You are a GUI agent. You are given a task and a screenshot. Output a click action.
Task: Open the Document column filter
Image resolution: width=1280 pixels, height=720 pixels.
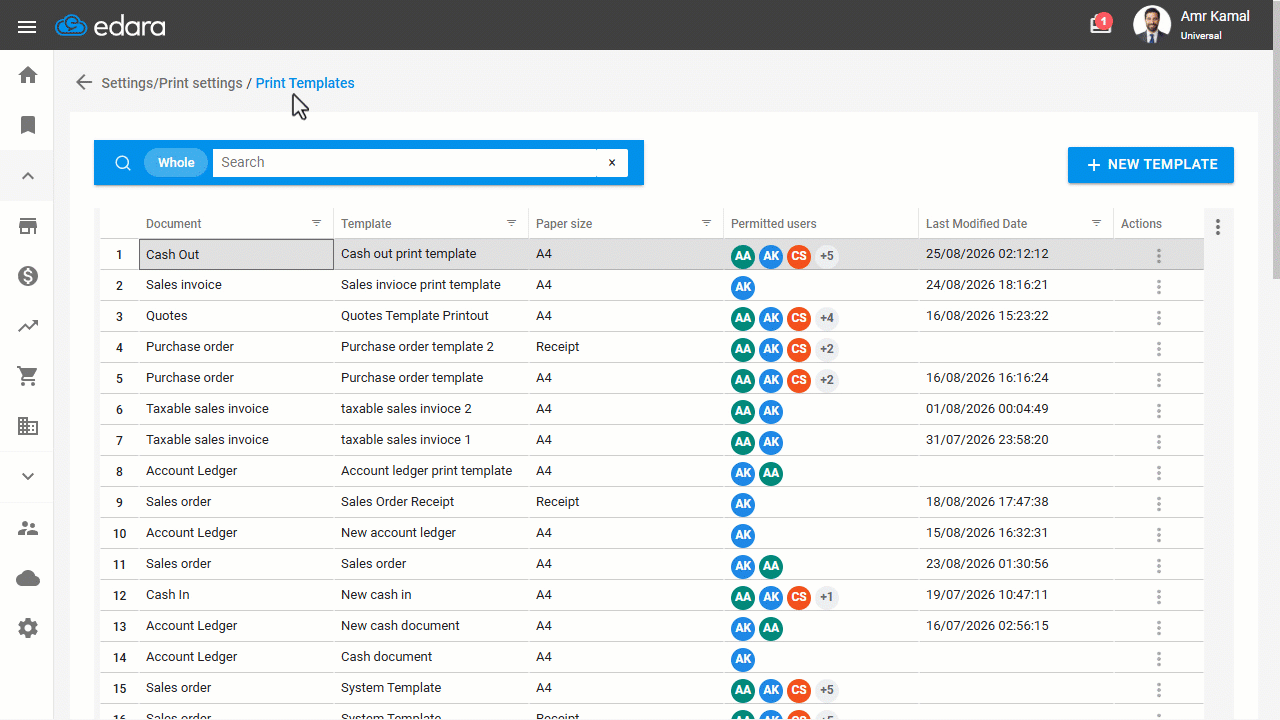pyautogui.click(x=317, y=223)
